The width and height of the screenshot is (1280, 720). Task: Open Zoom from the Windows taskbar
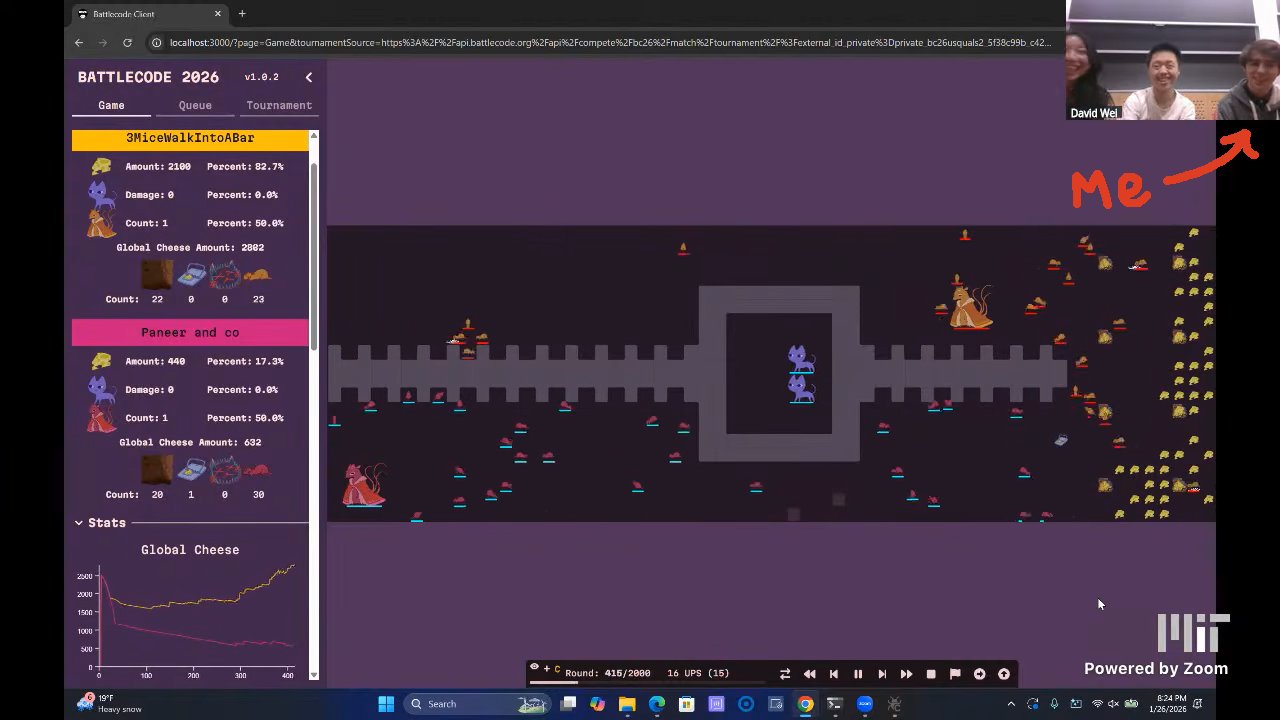coord(865,704)
